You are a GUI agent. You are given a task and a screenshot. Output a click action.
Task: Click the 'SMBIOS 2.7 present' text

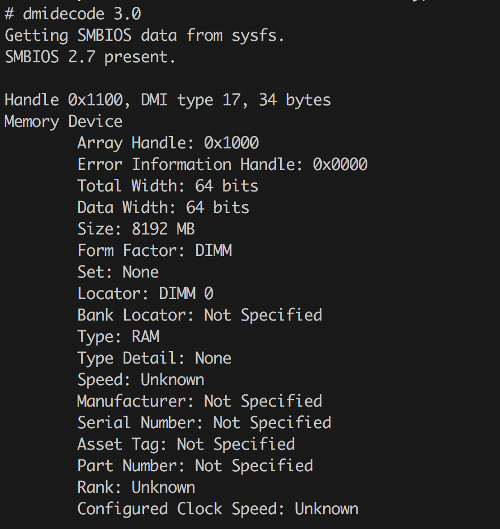[x=90, y=57]
